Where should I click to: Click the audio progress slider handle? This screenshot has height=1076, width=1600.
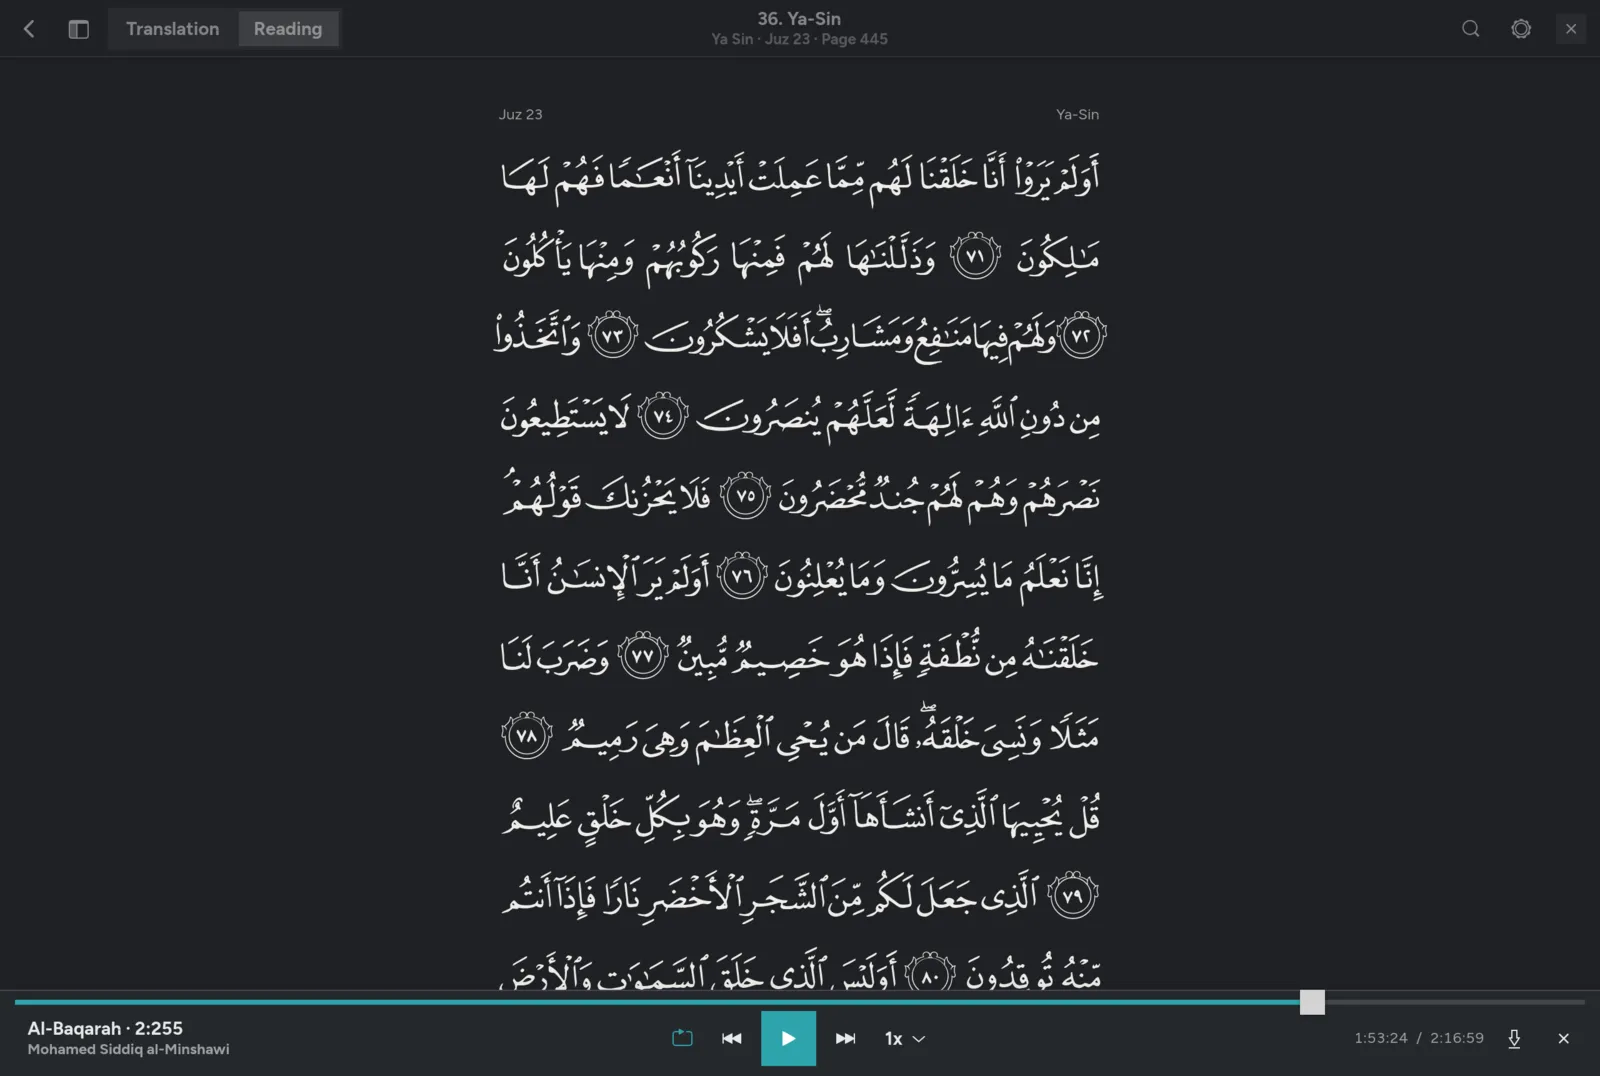[x=1312, y=1002]
